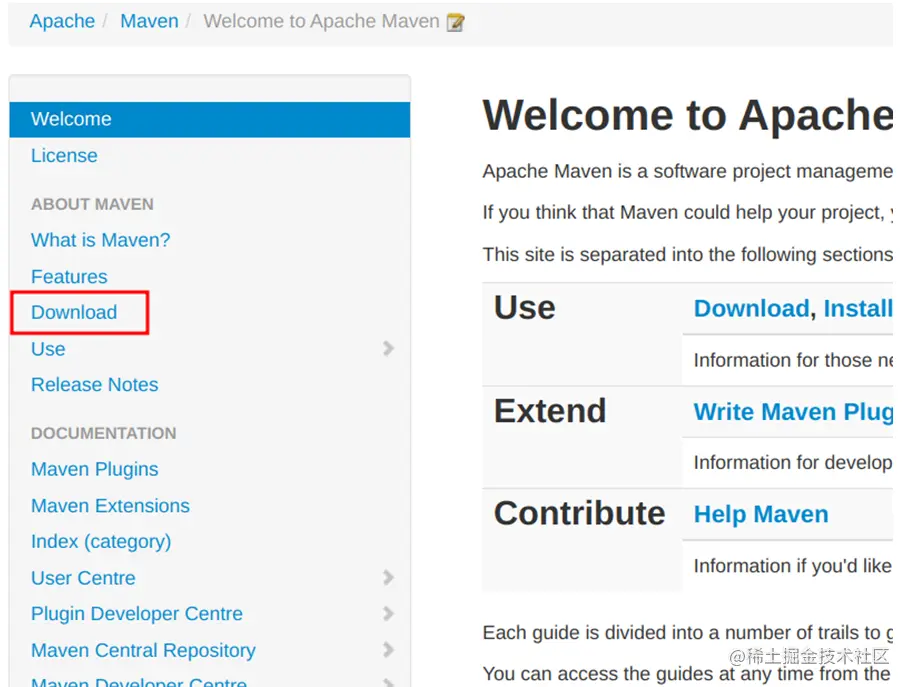Open the Release Notes sidebar link

95,385
